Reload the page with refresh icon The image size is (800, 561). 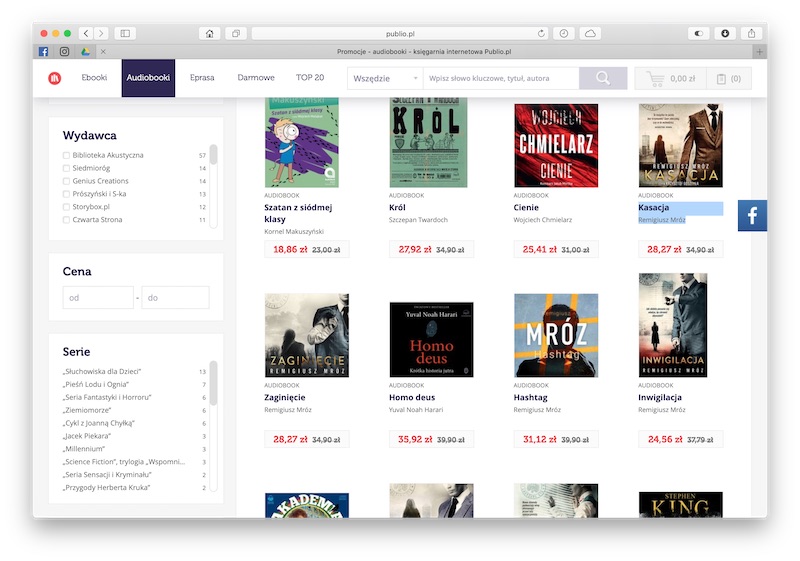[541, 34]
